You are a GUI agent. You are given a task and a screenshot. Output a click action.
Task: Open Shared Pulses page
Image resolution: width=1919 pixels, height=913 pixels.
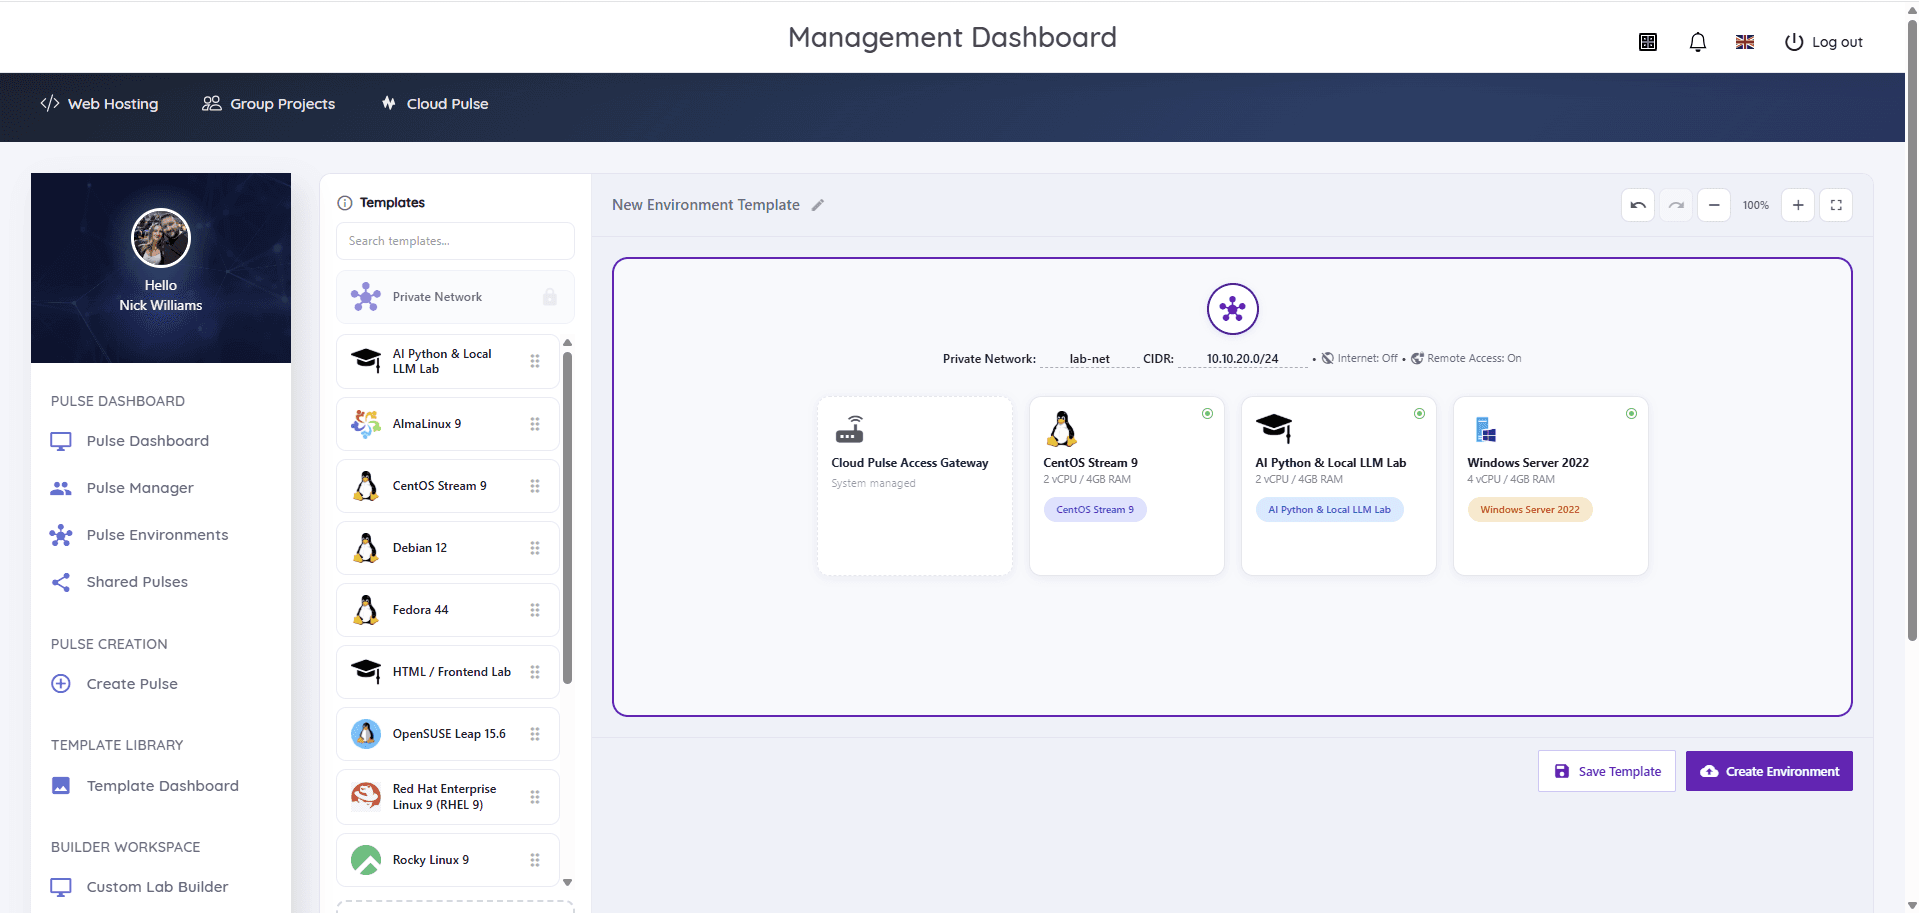[x=119, y=582]
